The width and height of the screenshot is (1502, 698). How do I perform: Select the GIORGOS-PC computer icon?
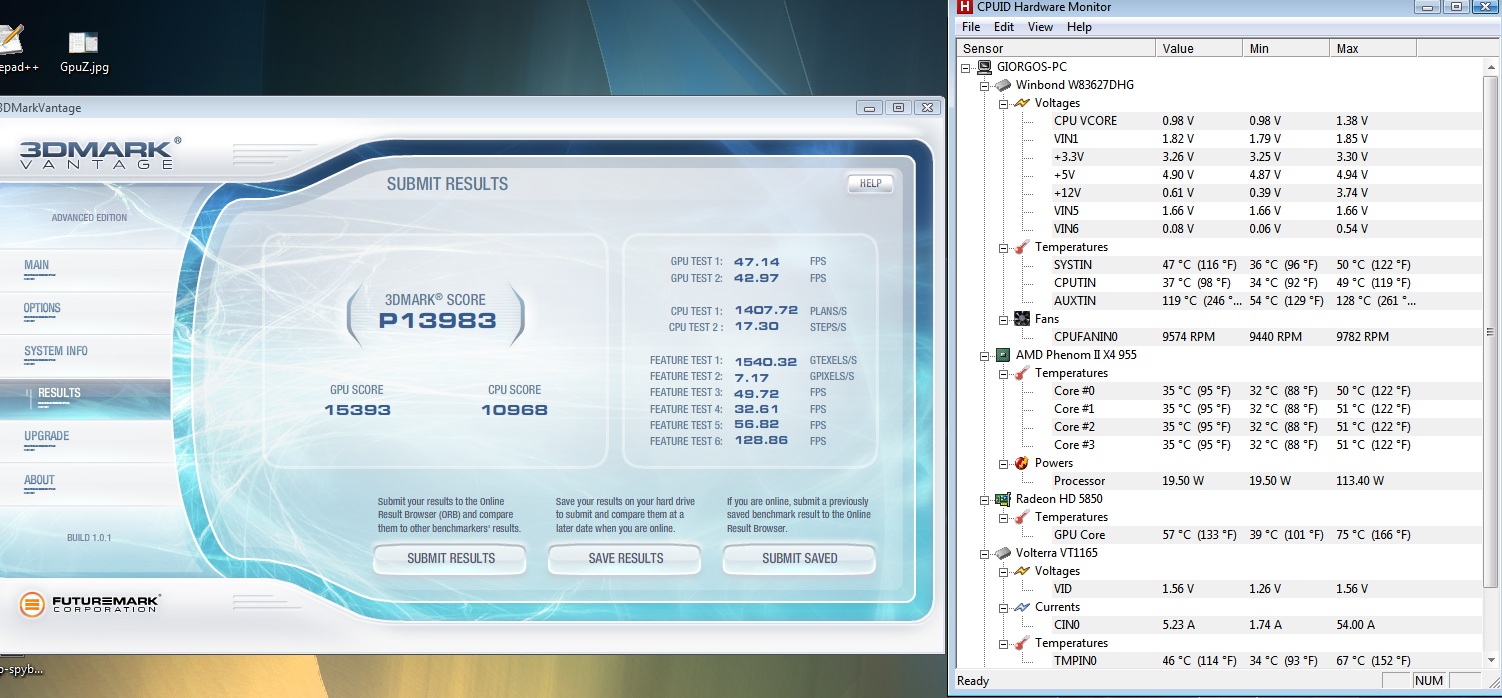point(985,67)
